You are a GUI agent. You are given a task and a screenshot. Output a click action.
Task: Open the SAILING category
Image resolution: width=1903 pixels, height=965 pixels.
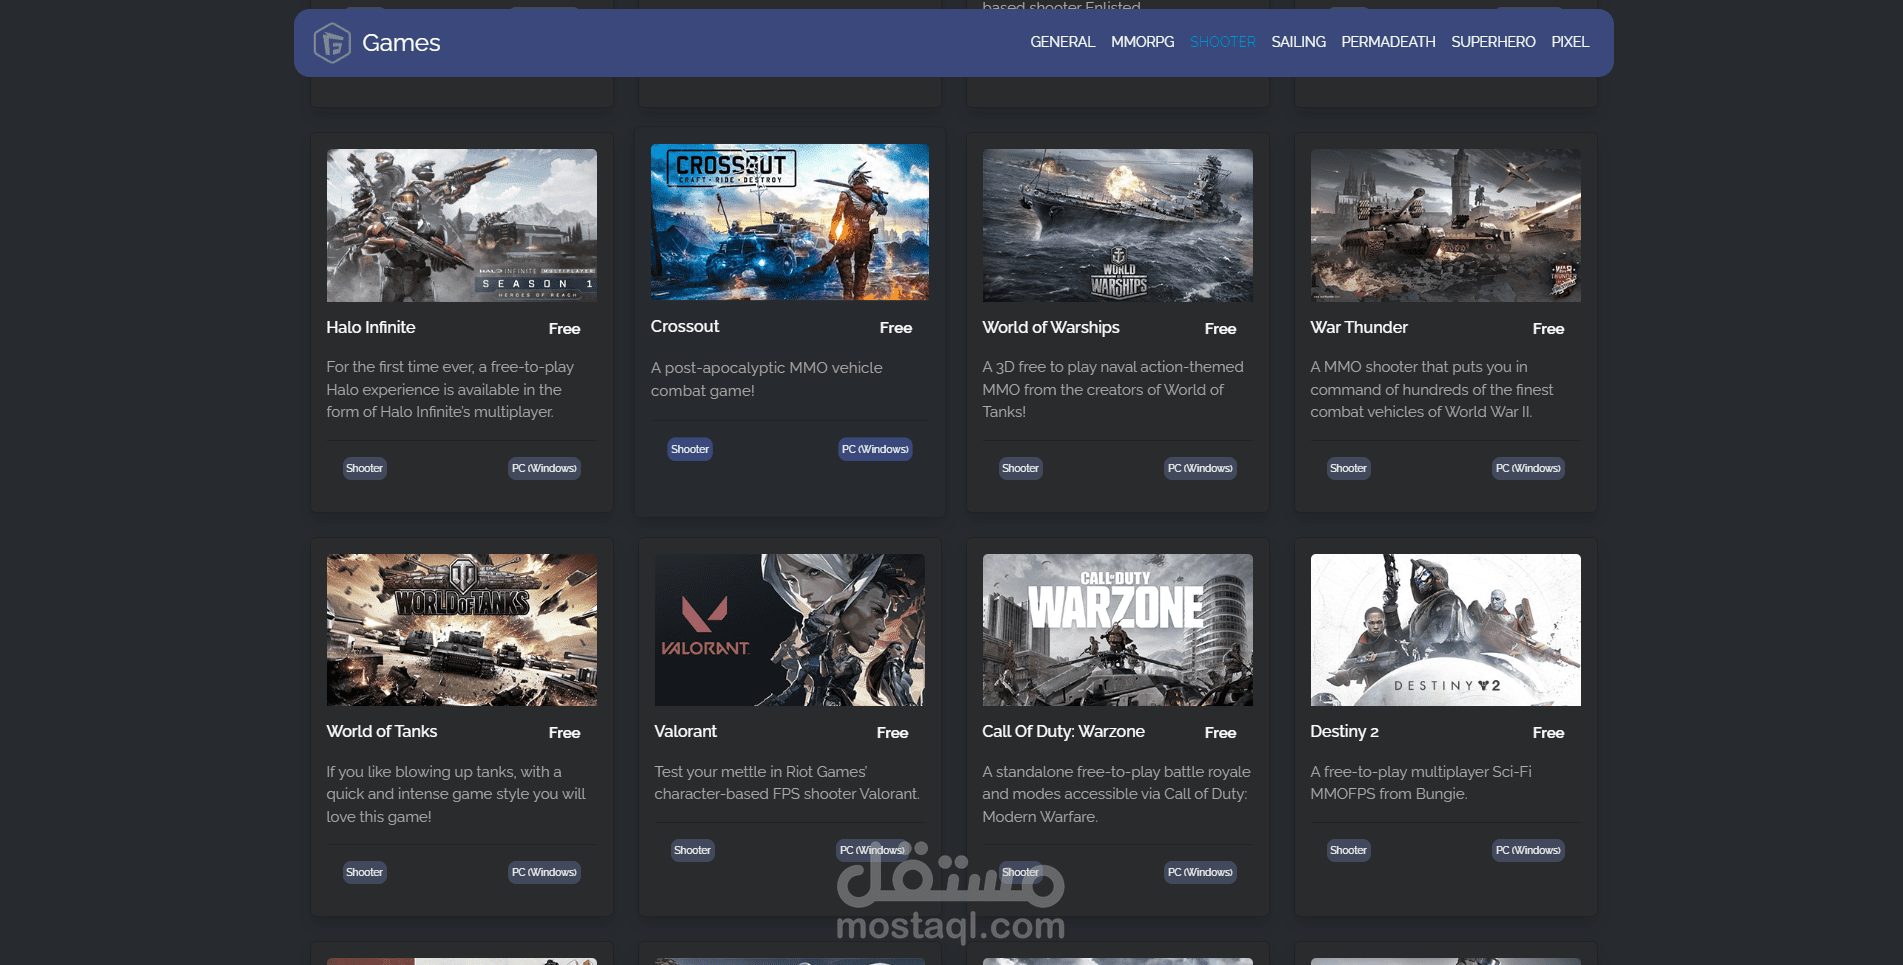tap(1298, 42)
